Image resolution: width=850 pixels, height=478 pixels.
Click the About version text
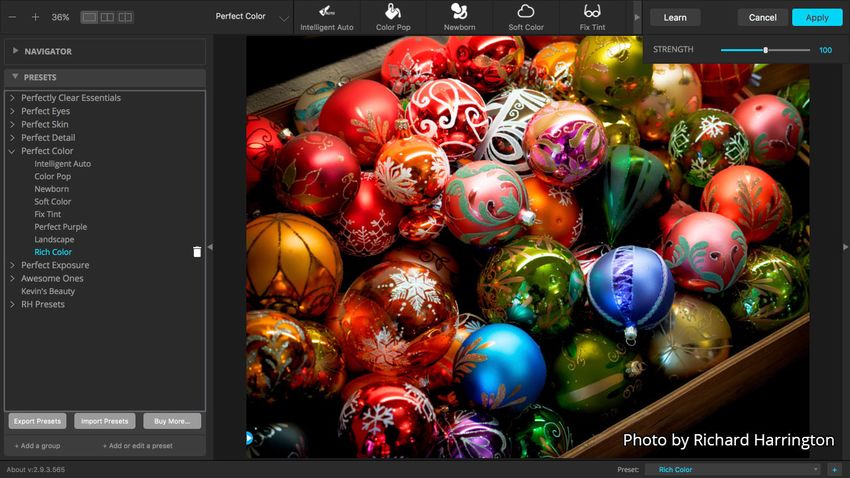[36, 469]
